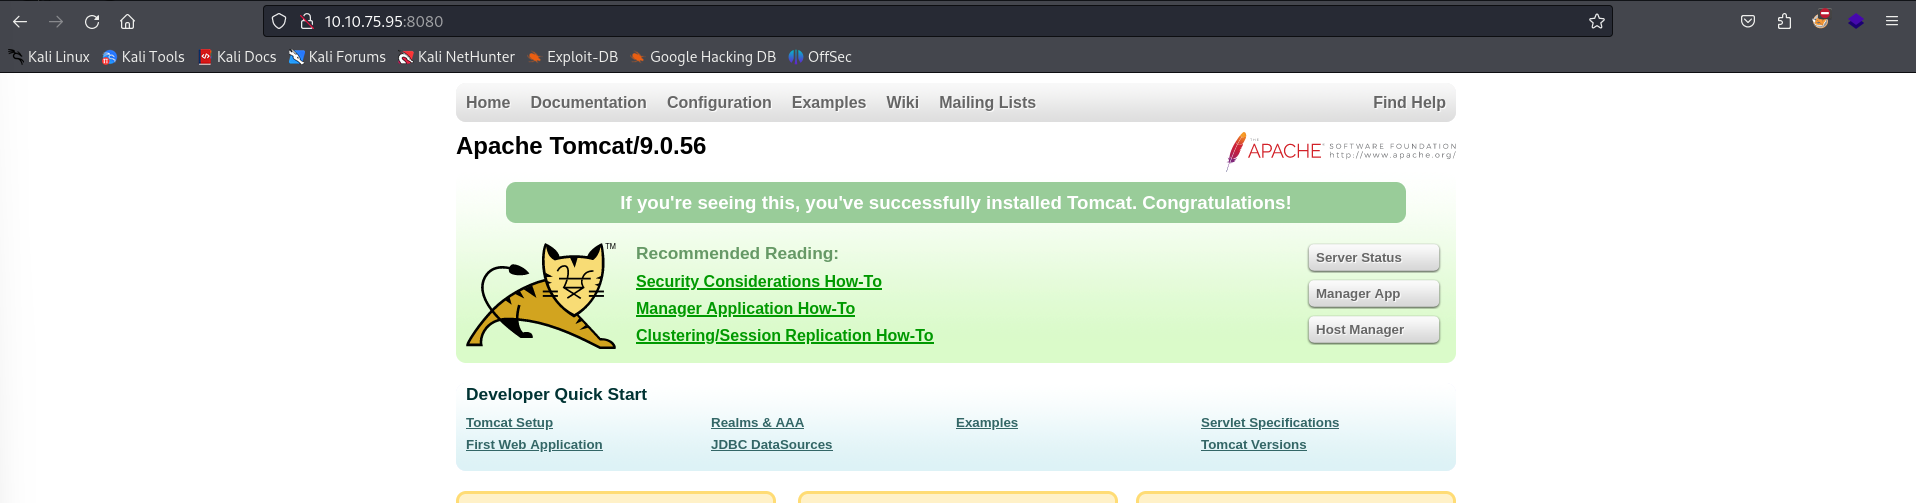Screen dimensions: 1916x503
Task: Open Security Considerations How-To link
Action: point(758,282)
